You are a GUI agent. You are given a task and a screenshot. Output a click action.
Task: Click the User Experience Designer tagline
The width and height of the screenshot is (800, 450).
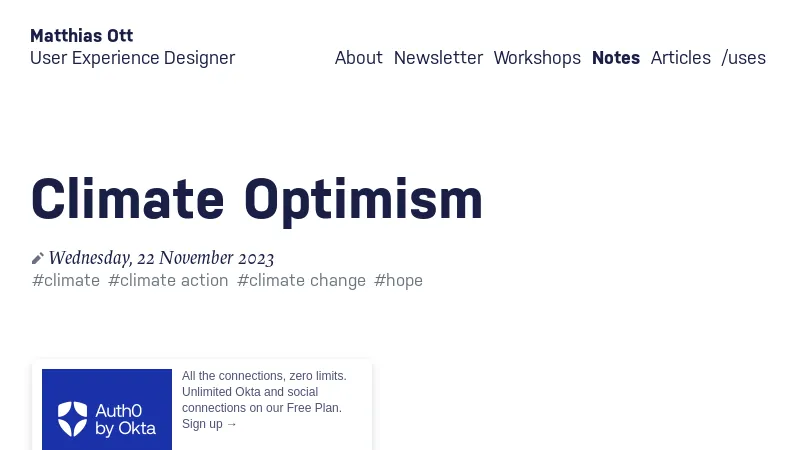click(x=132, y=58)
